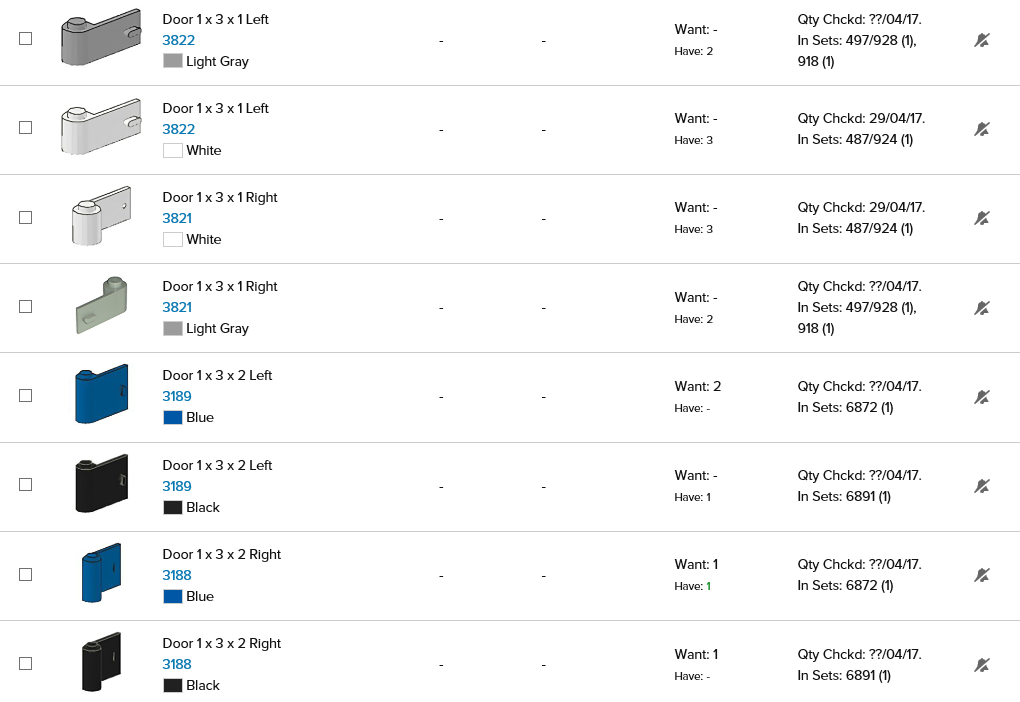Check the Blue Door 1x3x2 Left row

tap(26, 395)
